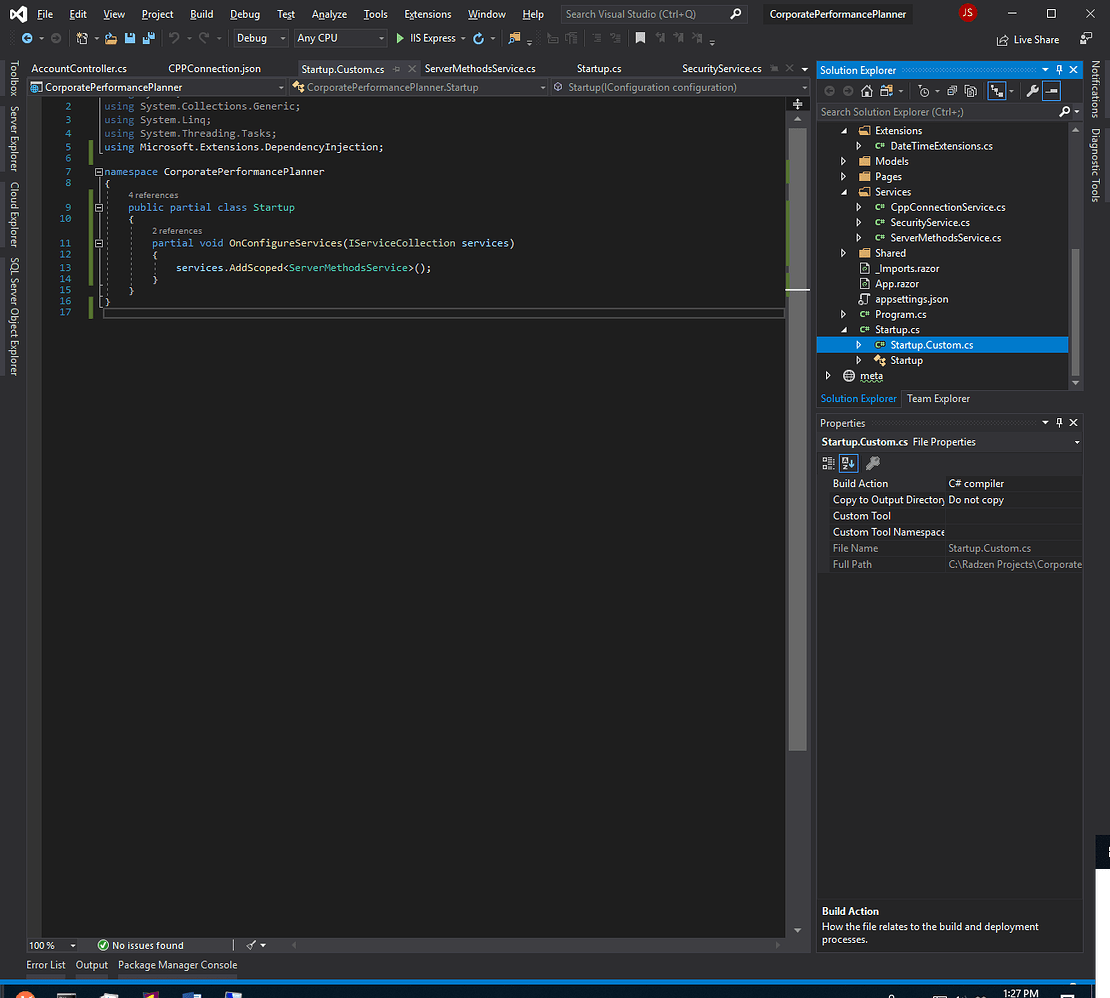The height and width of the screenshot is (998, 1110).
Task: Switch to CPPConnection.json tab
Action: (x=214, y=69)
